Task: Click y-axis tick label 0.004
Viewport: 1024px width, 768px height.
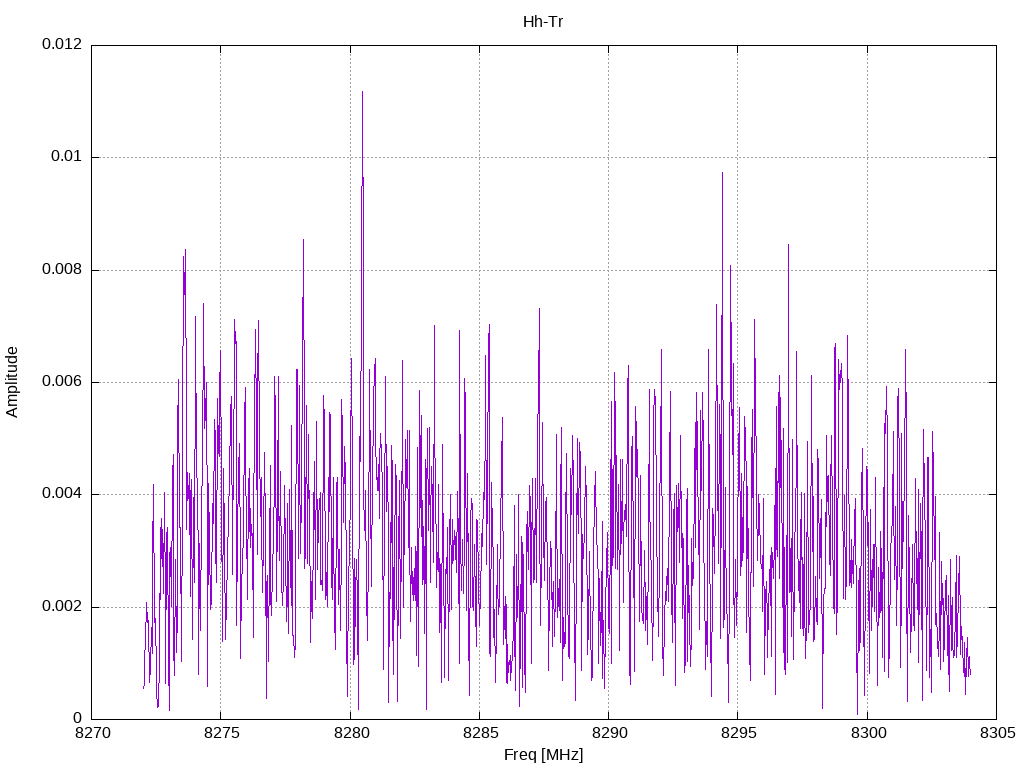Action: (62, 494)
